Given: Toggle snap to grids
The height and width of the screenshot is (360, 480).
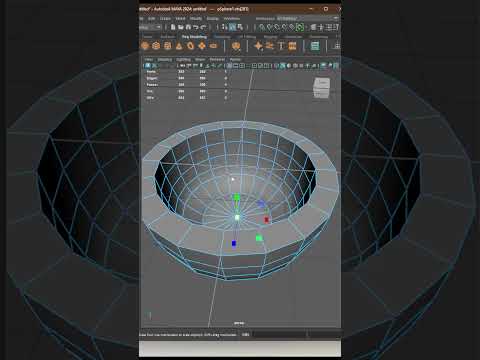Looking at the screenshot, I should pos(262,27).
